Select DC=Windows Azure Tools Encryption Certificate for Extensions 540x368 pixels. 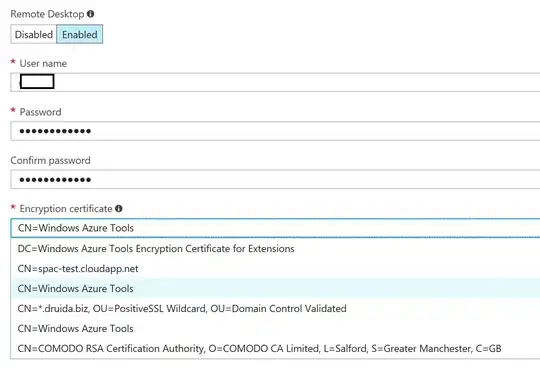point(275,249)
